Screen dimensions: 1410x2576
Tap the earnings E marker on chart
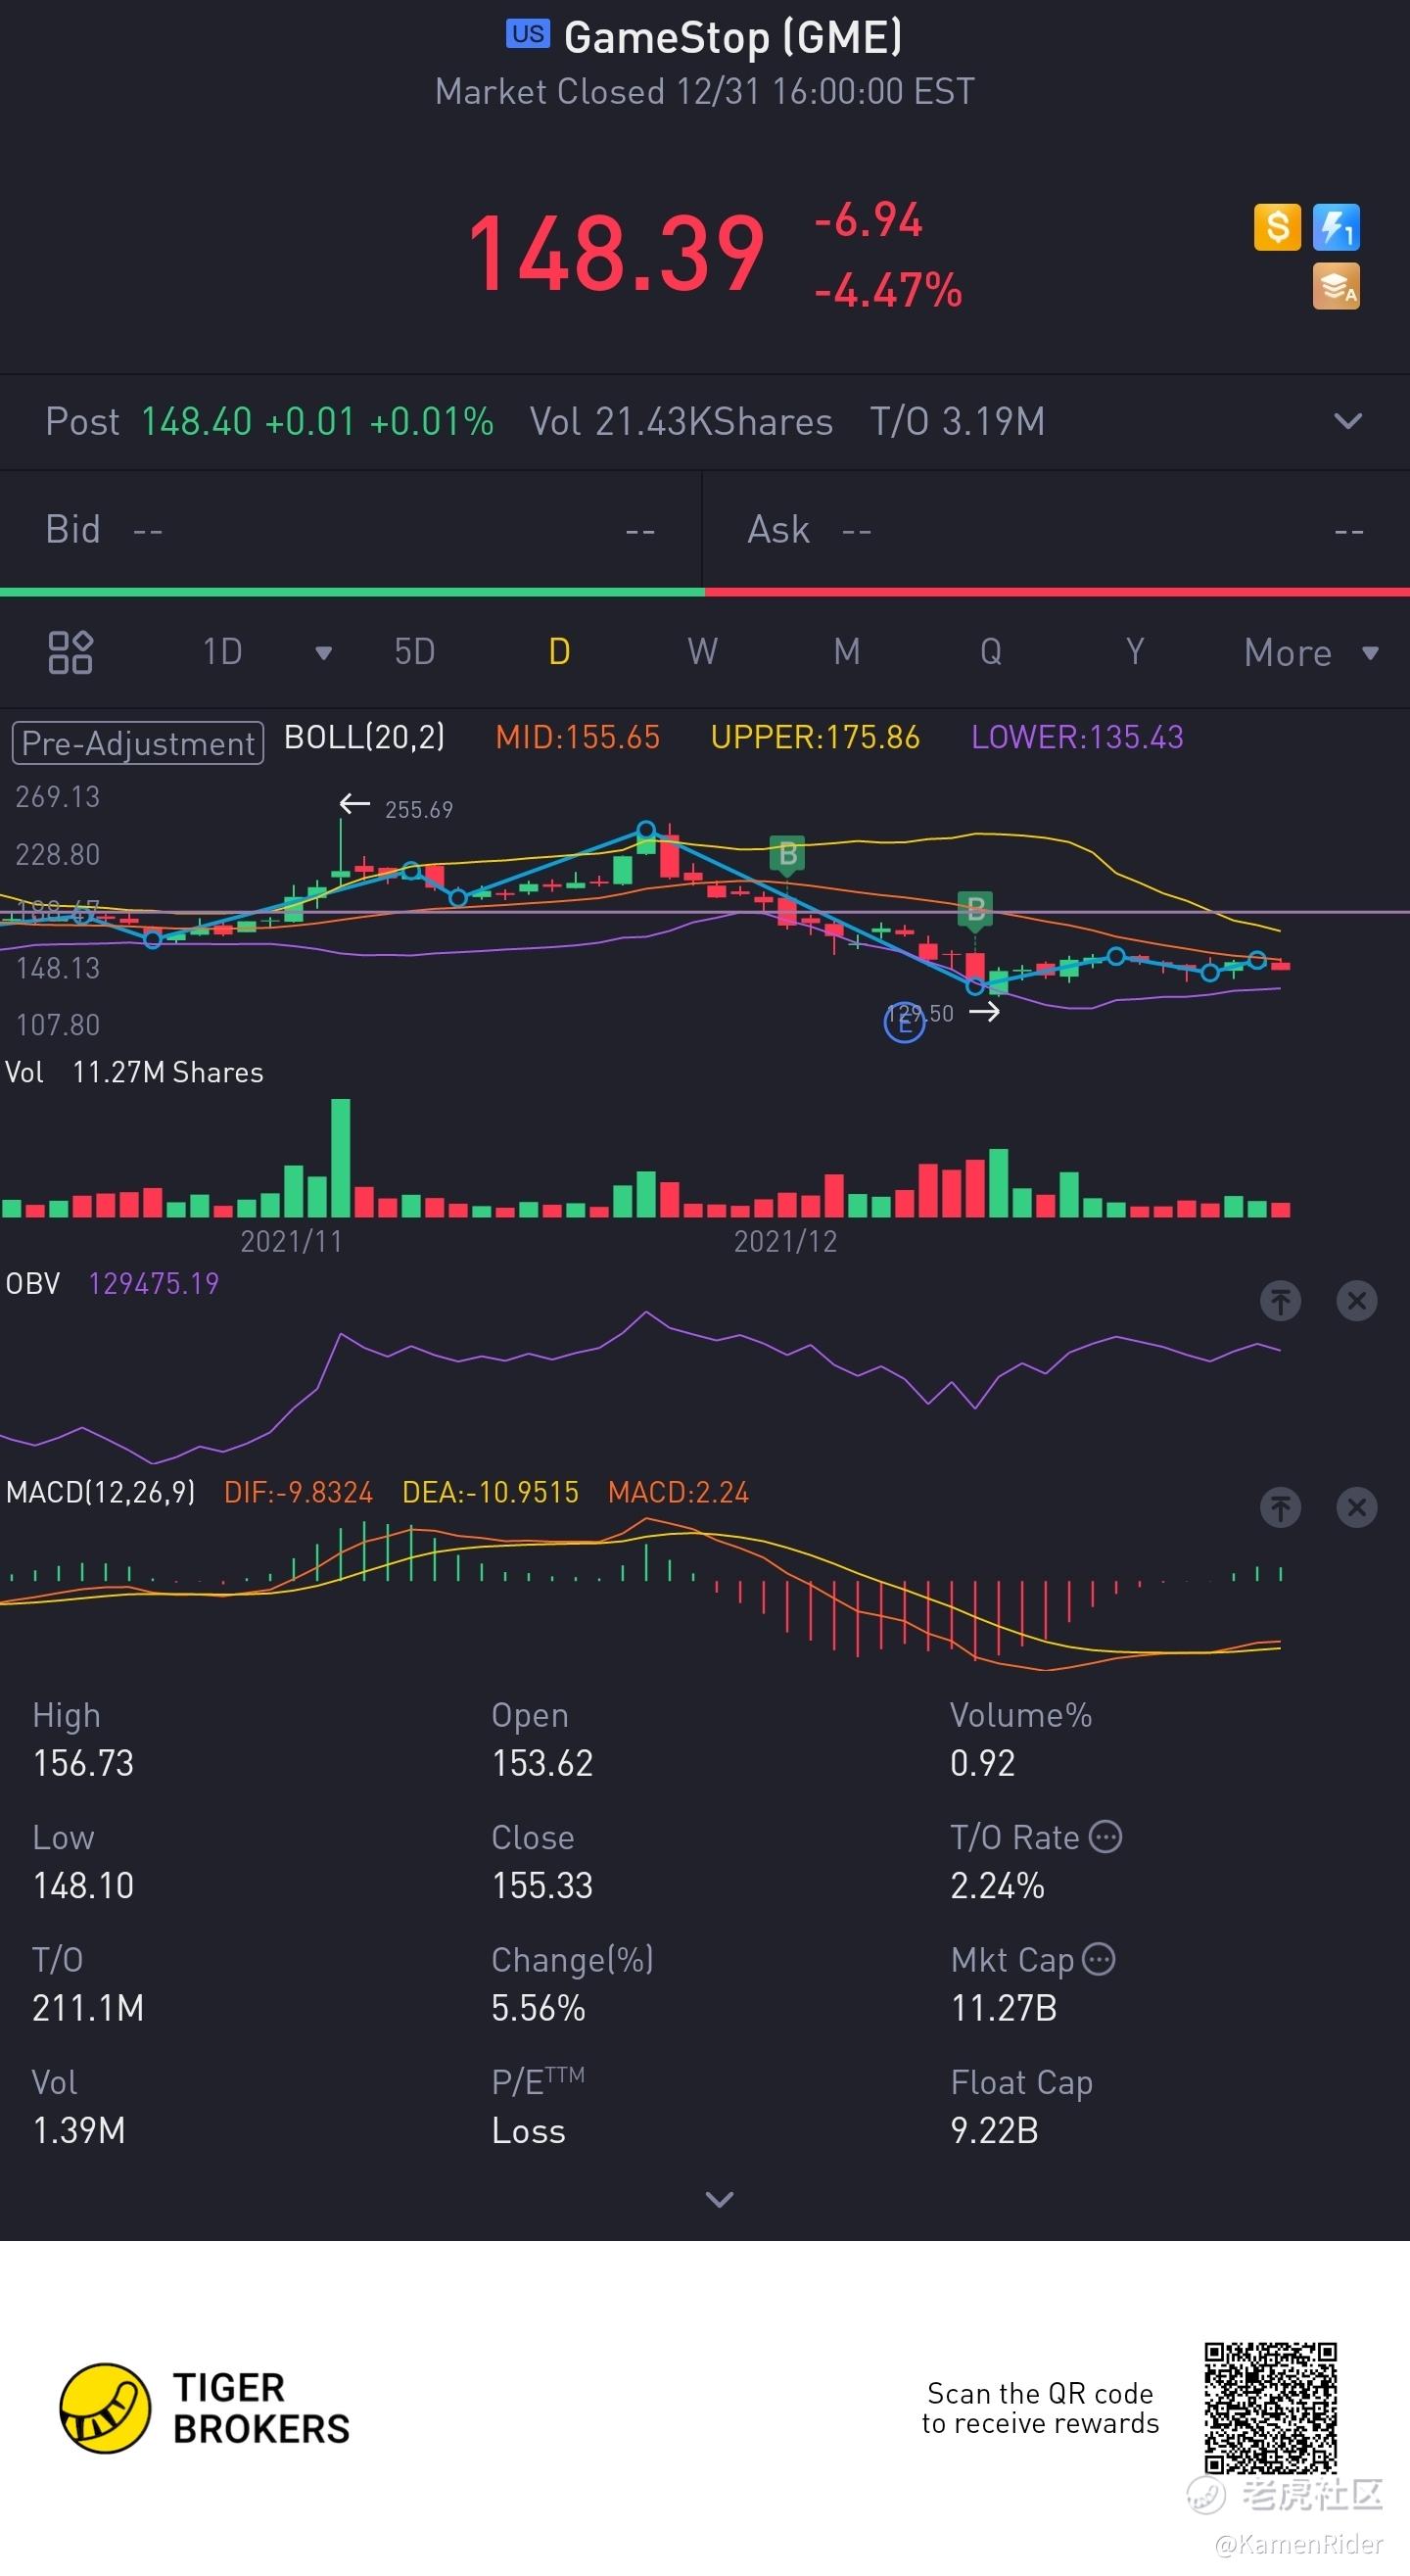point(904,1022)
